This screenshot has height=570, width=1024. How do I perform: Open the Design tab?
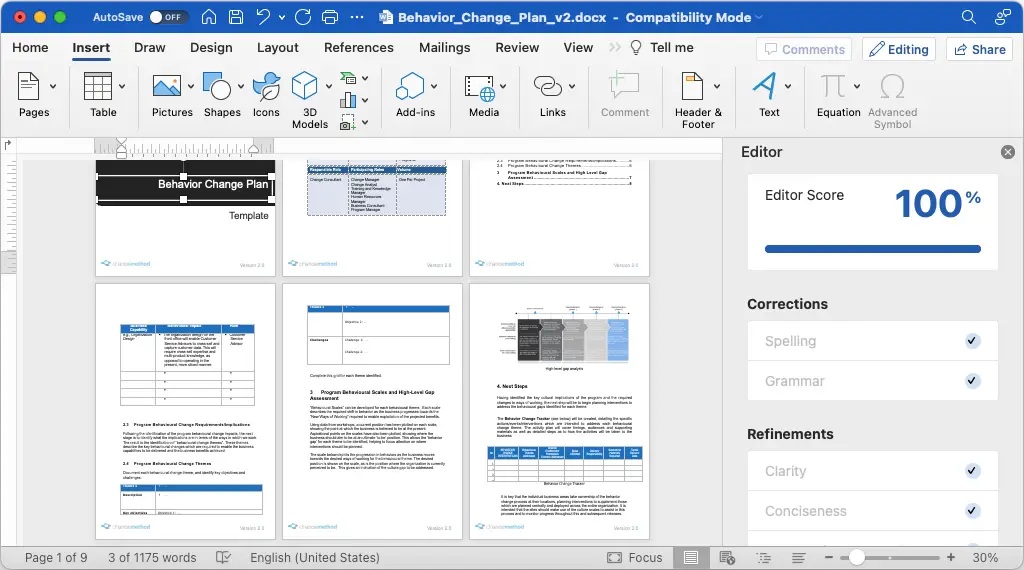(x=211, y=48)
